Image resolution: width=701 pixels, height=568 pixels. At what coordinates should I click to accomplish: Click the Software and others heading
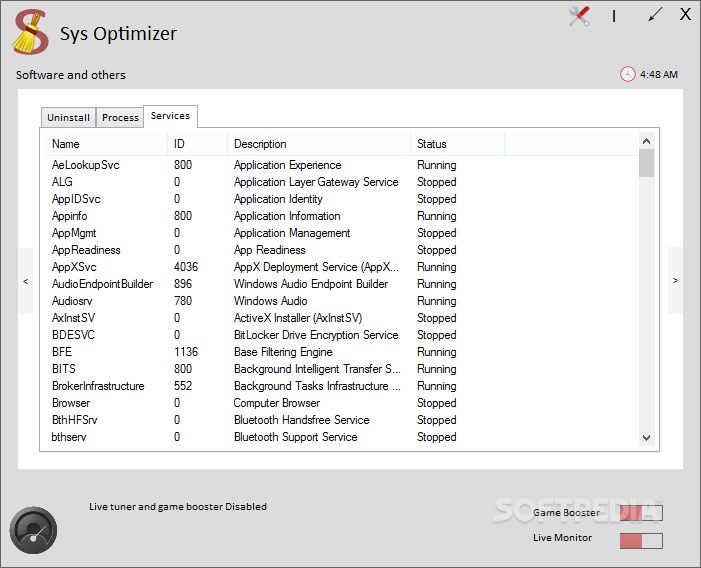tap(71, 75)
